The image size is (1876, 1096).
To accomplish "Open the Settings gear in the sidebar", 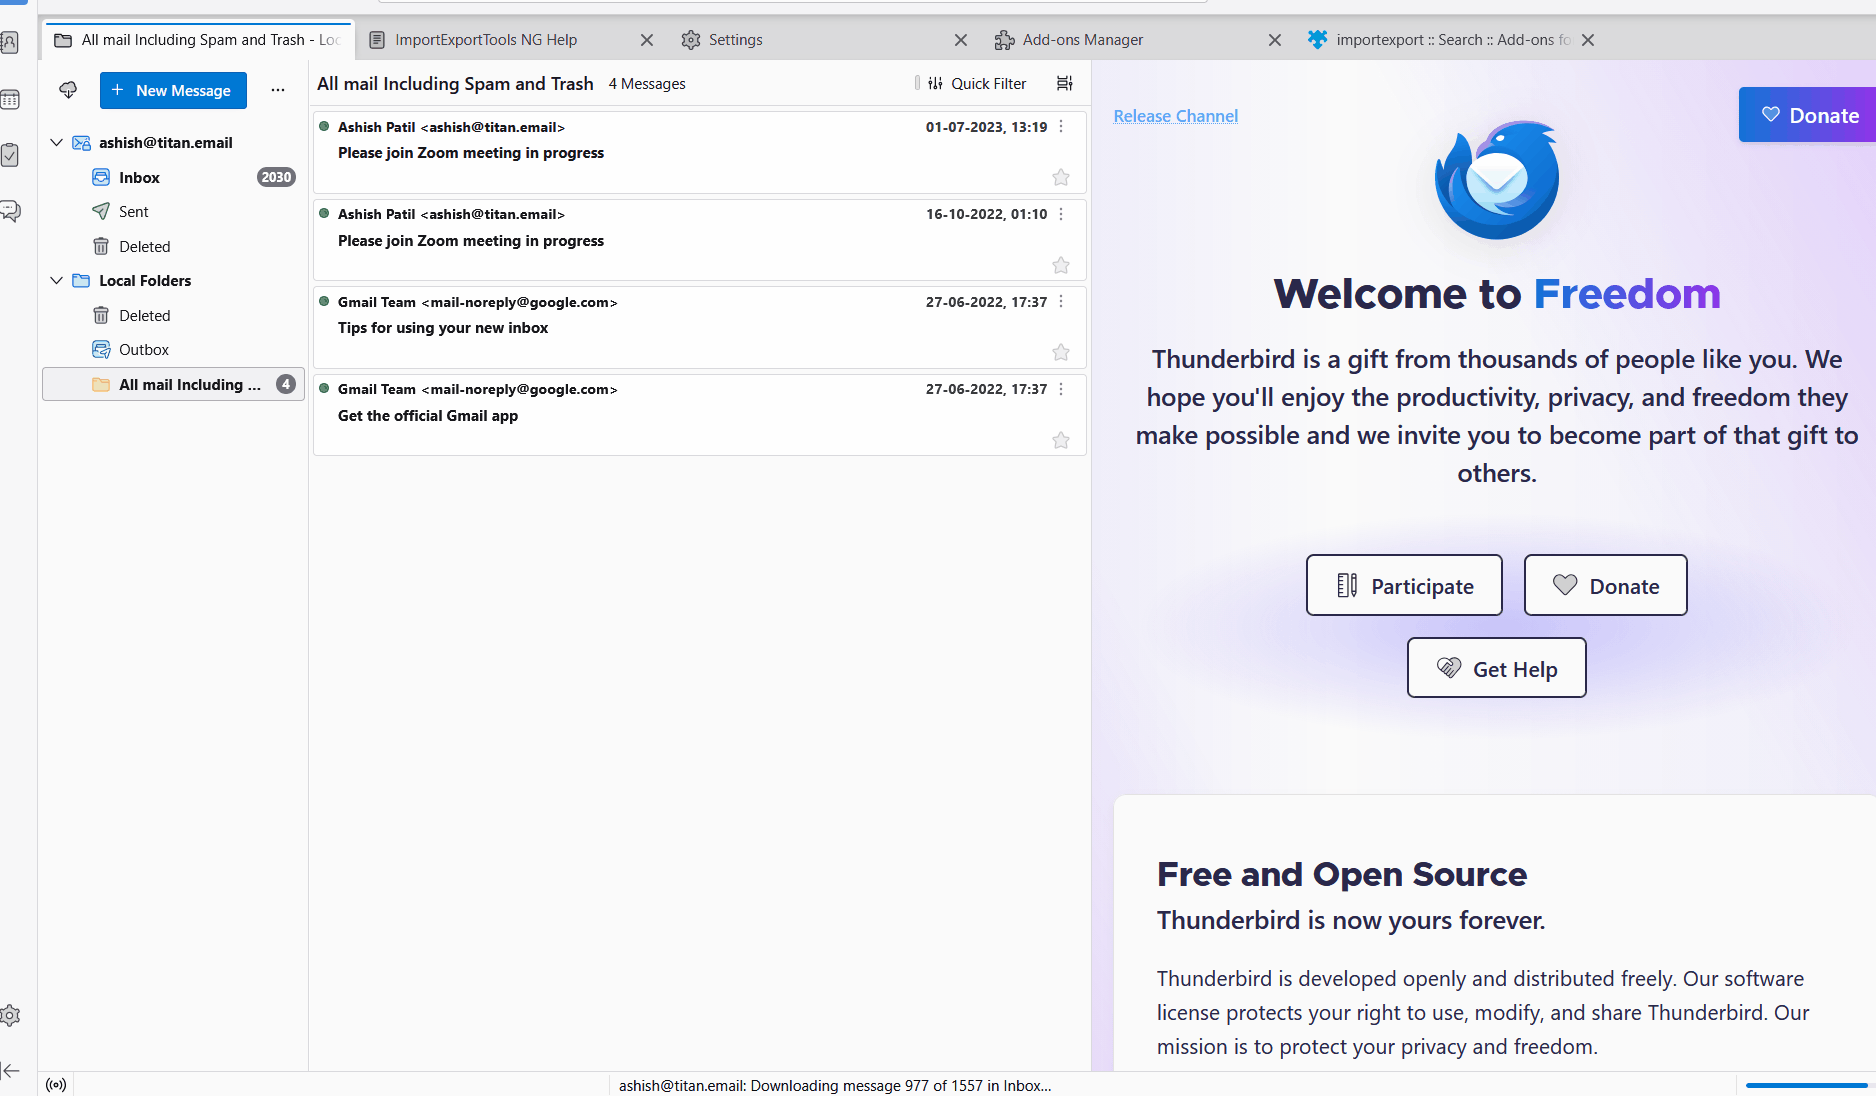I will (10, 1015).
